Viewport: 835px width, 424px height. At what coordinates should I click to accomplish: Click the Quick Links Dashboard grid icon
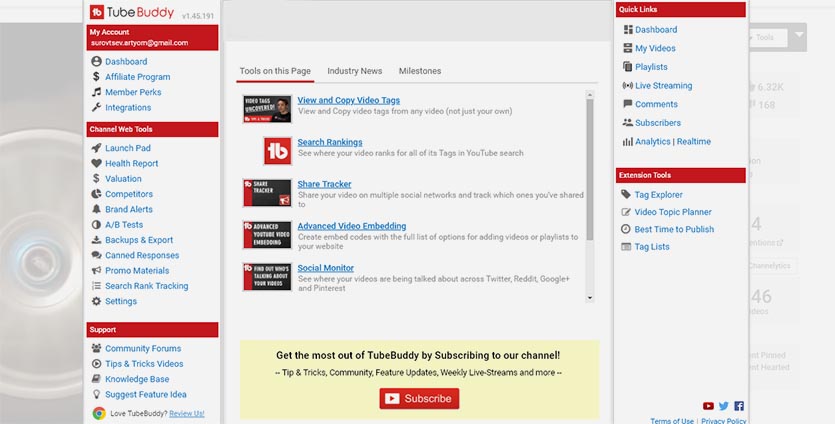coord(628,29)
